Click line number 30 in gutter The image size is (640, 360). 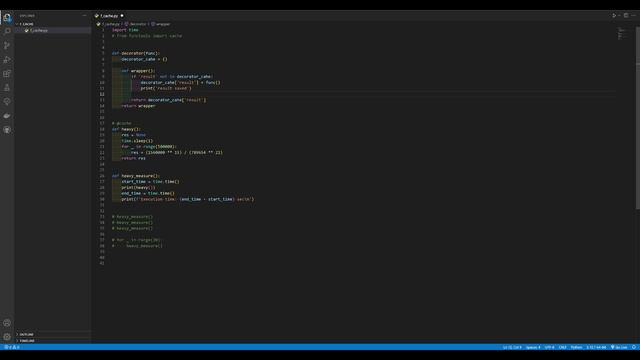(102, 199)
